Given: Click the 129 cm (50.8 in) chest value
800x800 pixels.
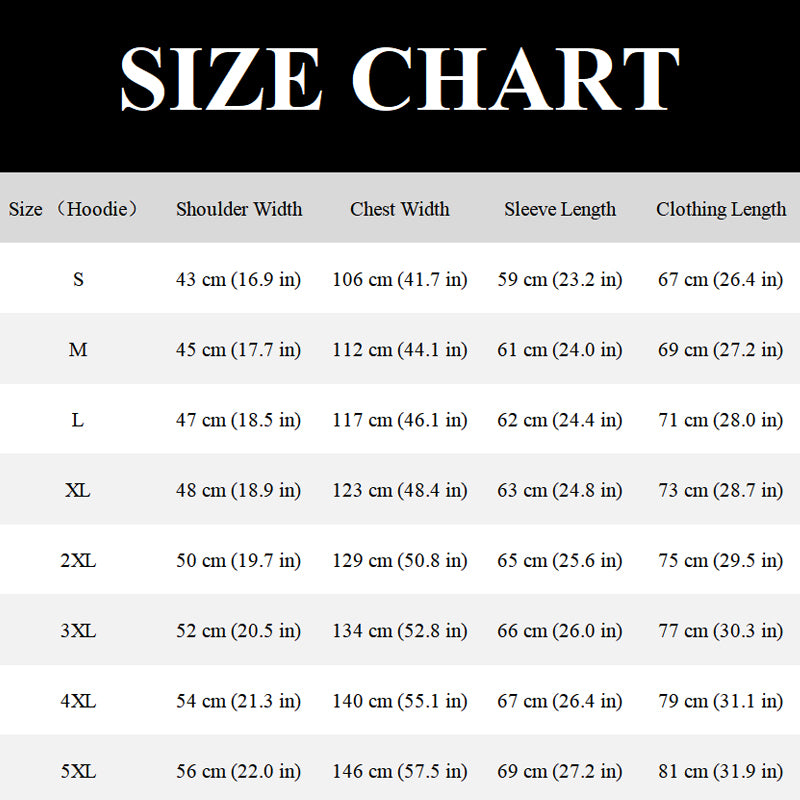Looking at the screenshot, I should (400, 561).
